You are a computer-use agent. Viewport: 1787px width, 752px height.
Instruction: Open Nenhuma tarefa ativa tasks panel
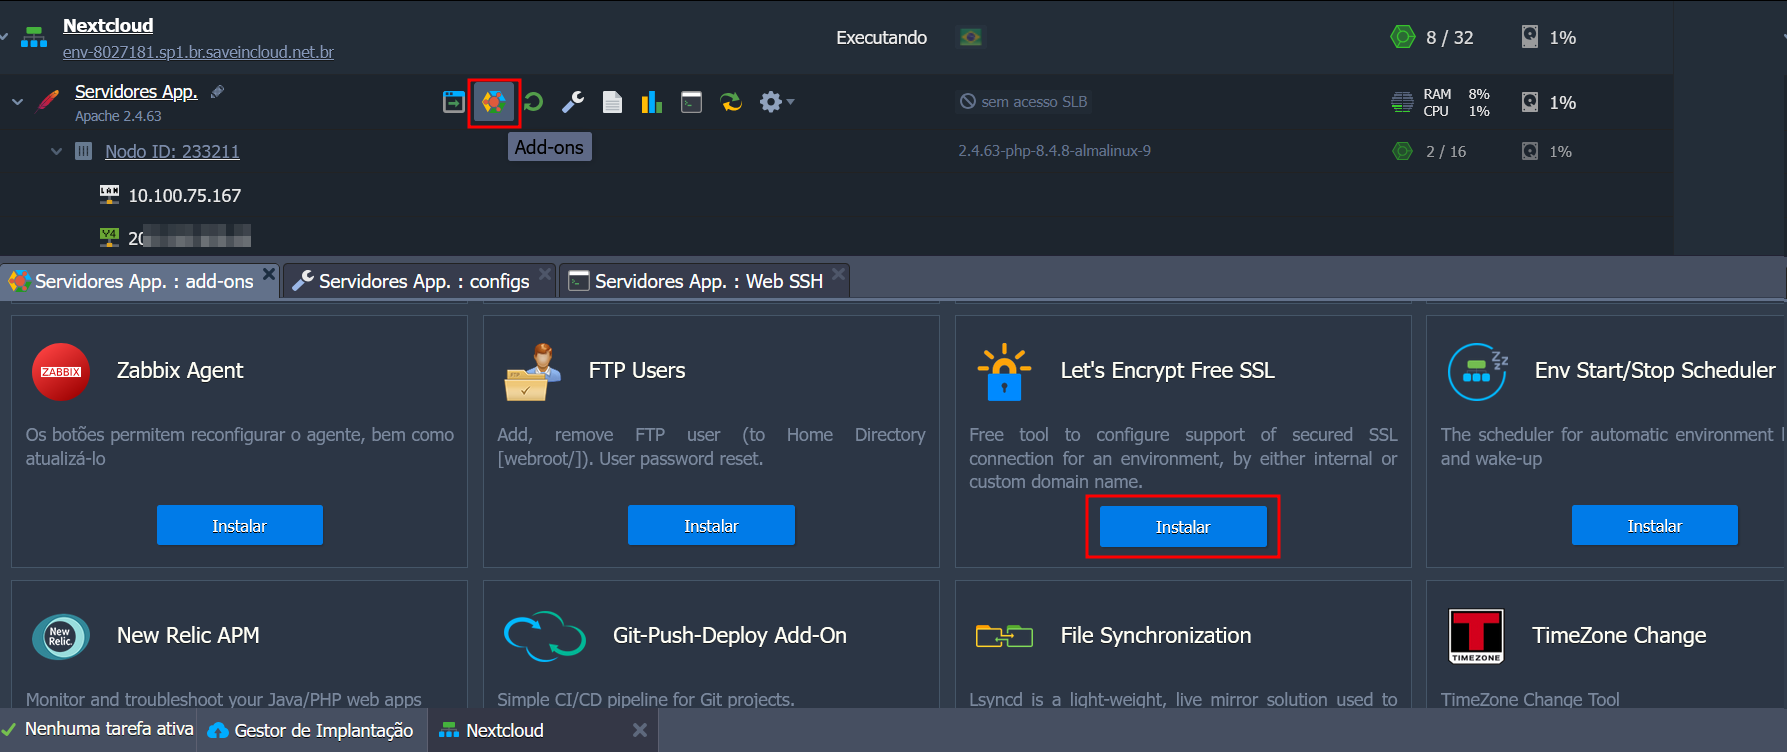98,729
